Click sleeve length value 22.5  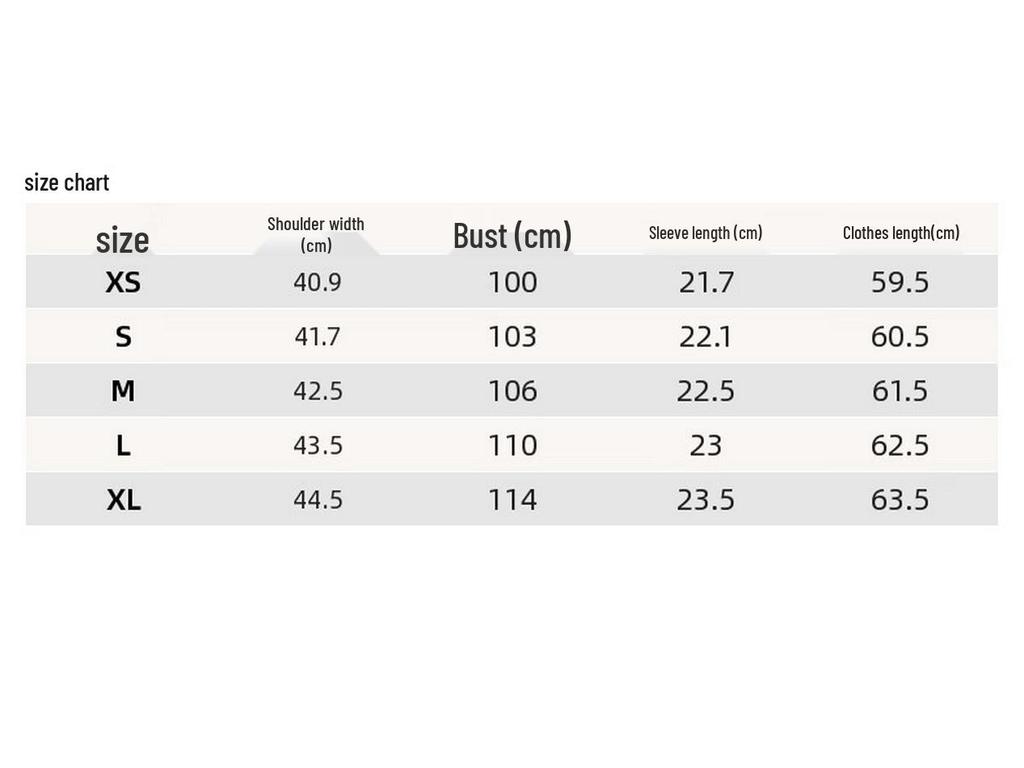(705, 391)
